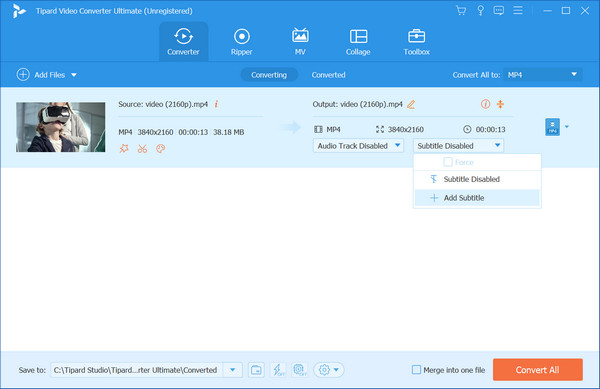Open the Enhance Video palette icon
This screenshot has height=389, width=600.
[161, 148]
